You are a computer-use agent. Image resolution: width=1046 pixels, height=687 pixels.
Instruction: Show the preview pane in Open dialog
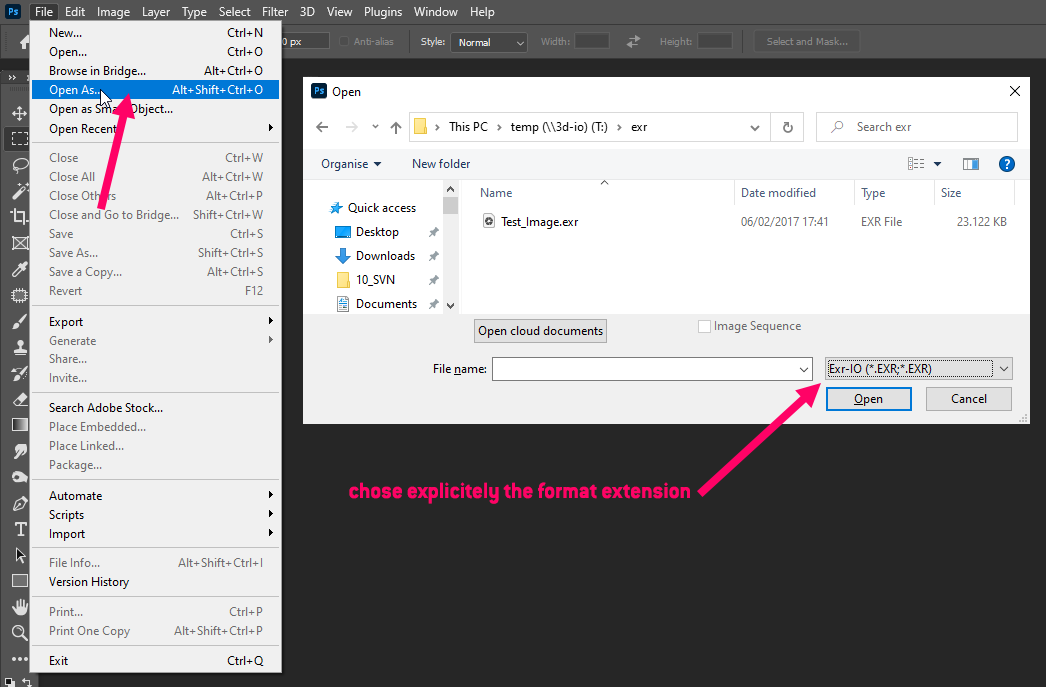tap(971, 164)
